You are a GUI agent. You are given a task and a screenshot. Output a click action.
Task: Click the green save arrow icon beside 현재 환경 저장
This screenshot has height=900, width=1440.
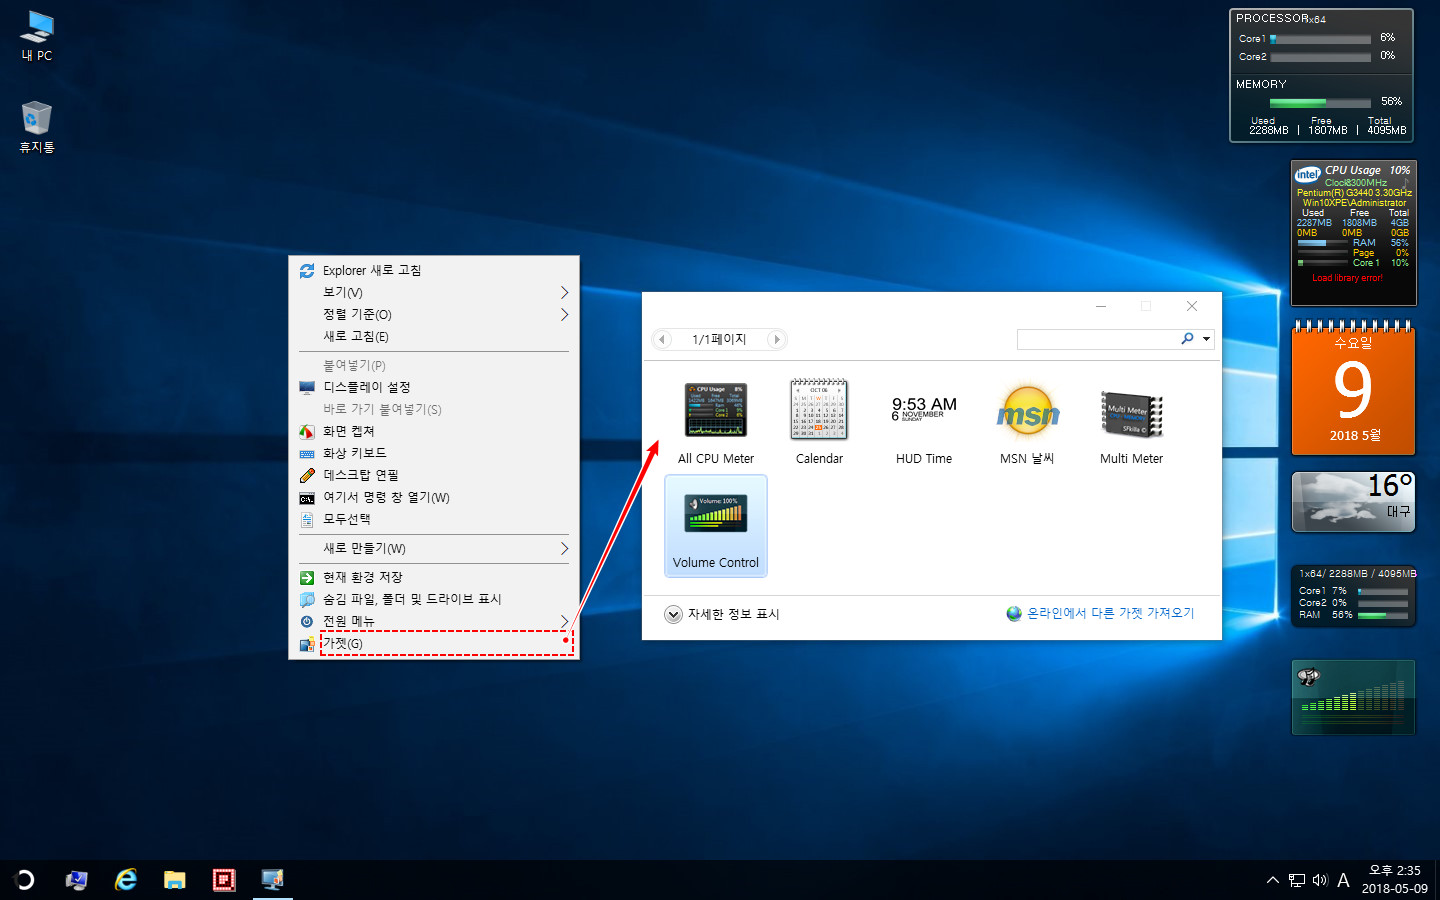[307, 577]
